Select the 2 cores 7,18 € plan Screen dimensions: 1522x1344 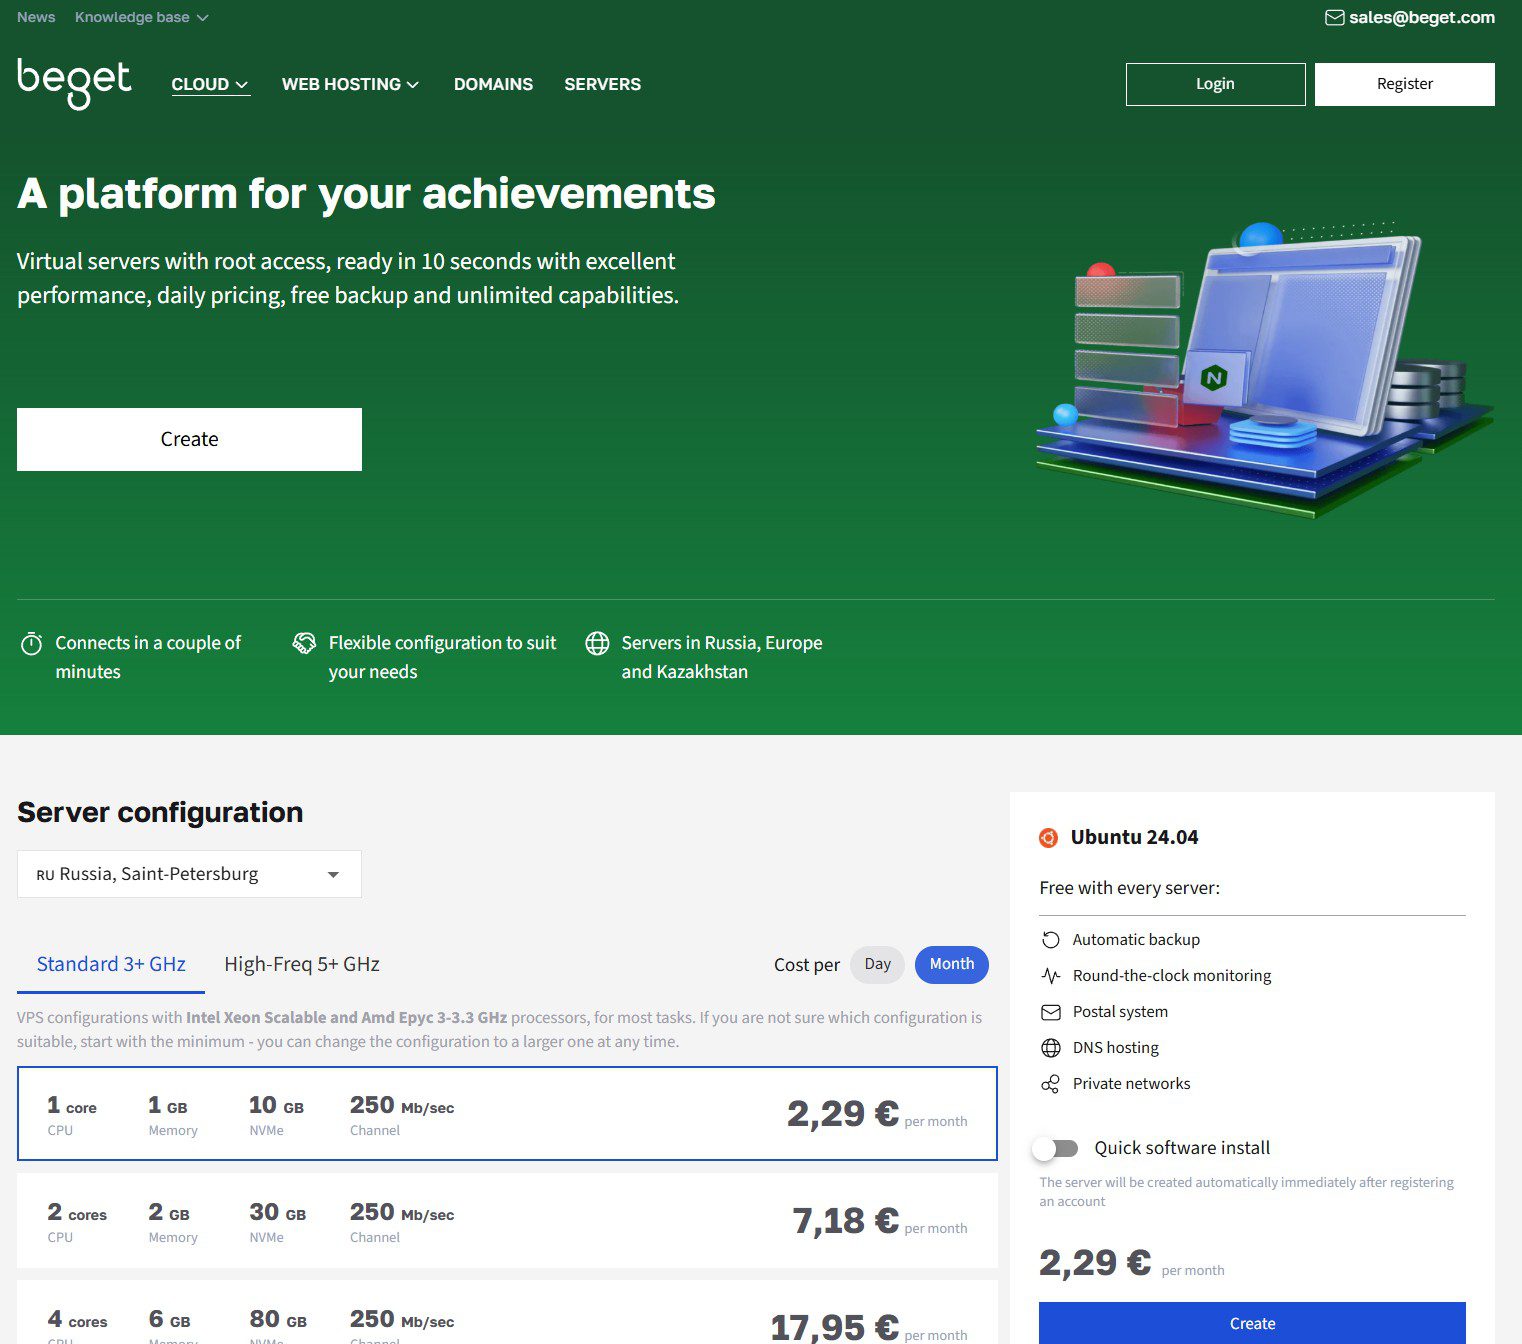click(507, 1221)
